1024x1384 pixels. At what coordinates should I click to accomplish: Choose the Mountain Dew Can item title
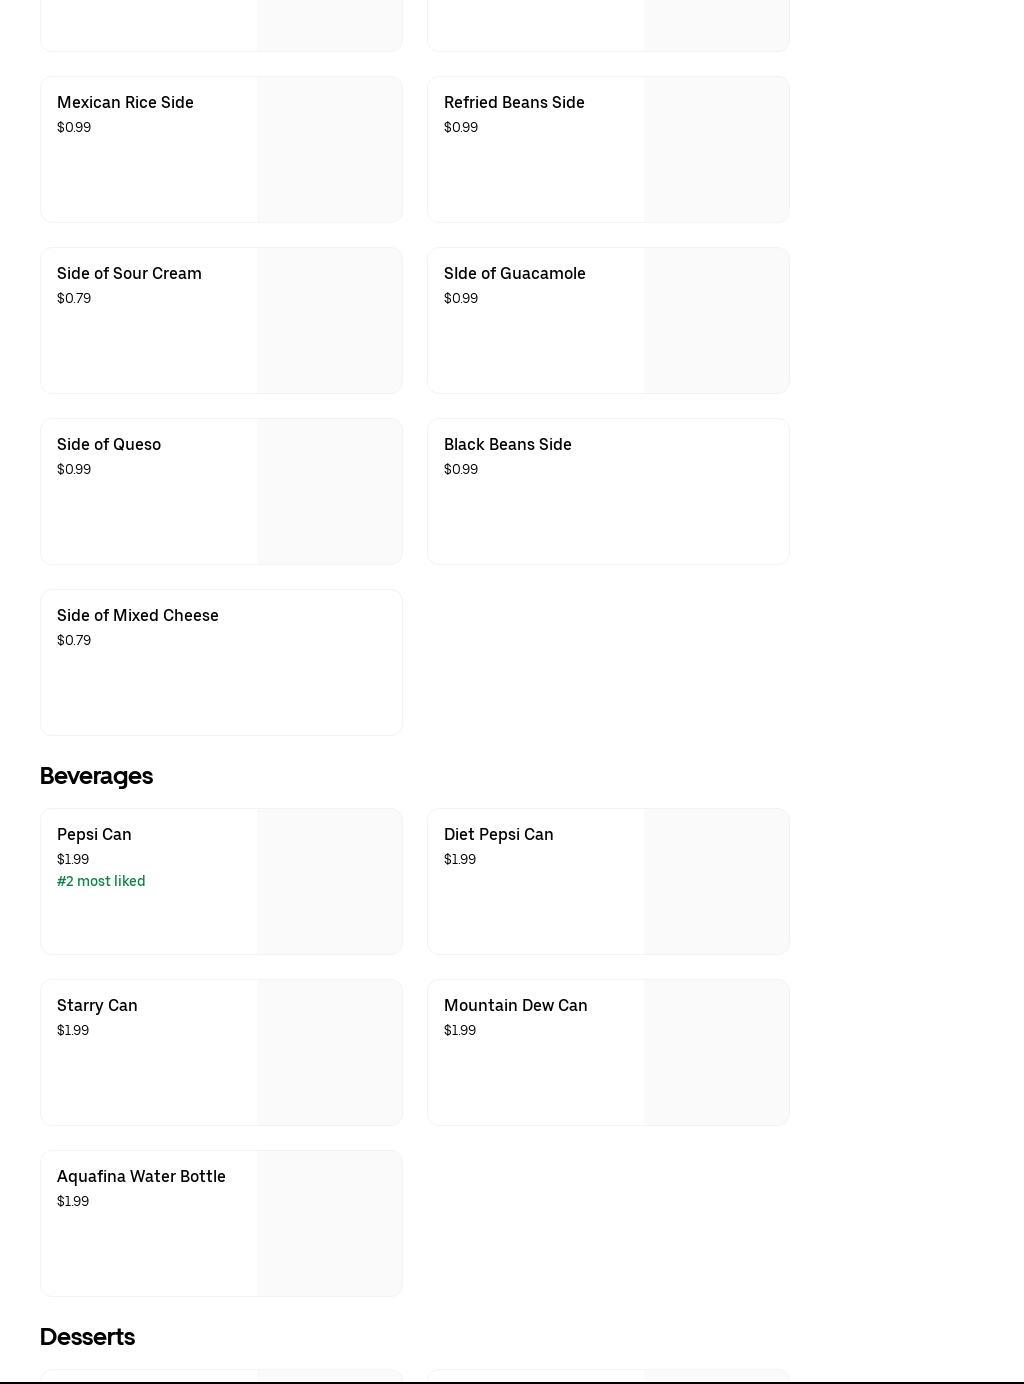[515, 1006]
